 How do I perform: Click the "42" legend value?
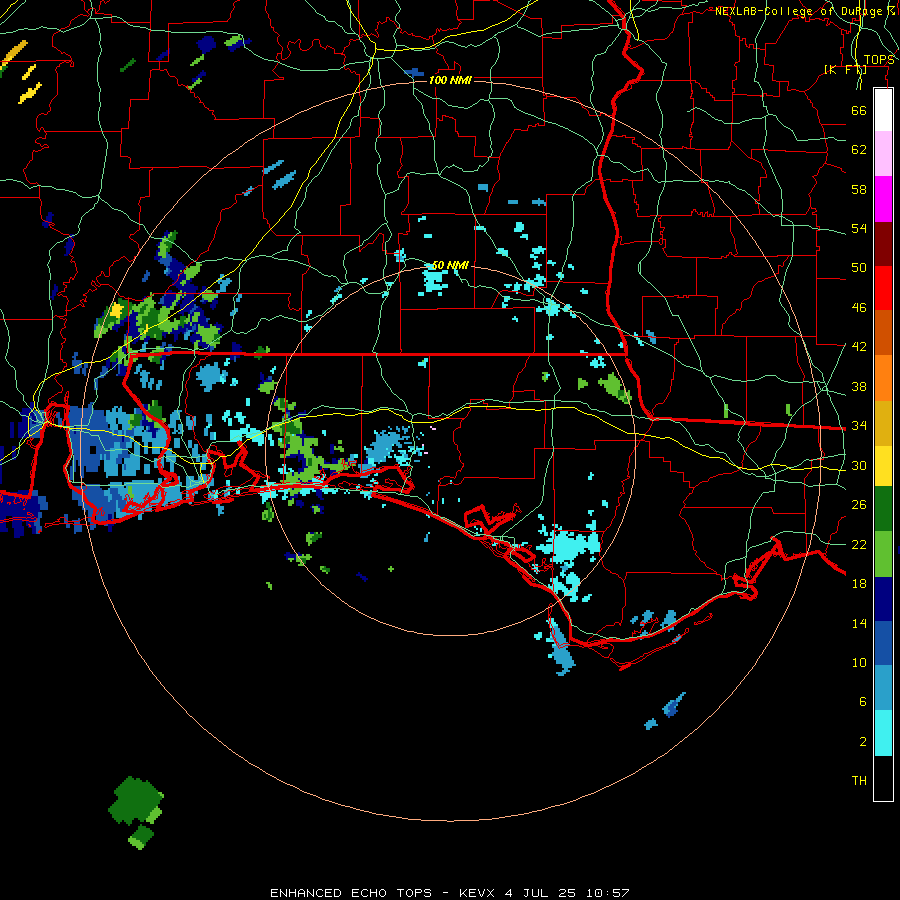[x=859, y=347]
